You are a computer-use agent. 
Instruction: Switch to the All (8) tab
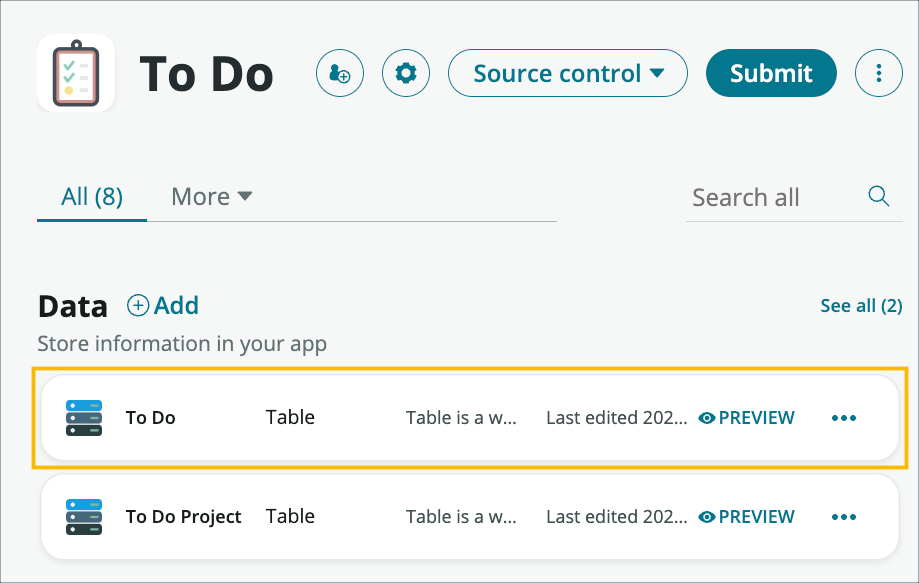coord(91,196)
